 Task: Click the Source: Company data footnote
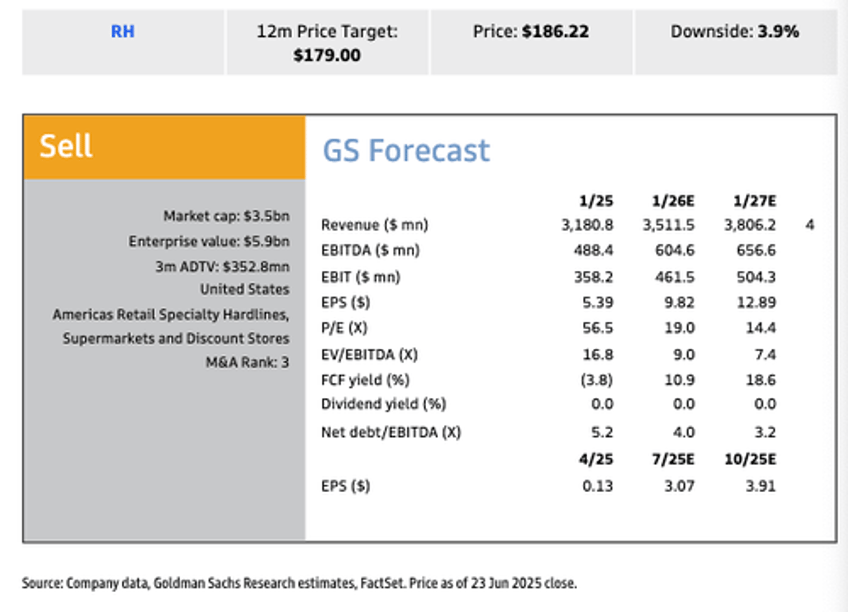(x=299, y=583)
